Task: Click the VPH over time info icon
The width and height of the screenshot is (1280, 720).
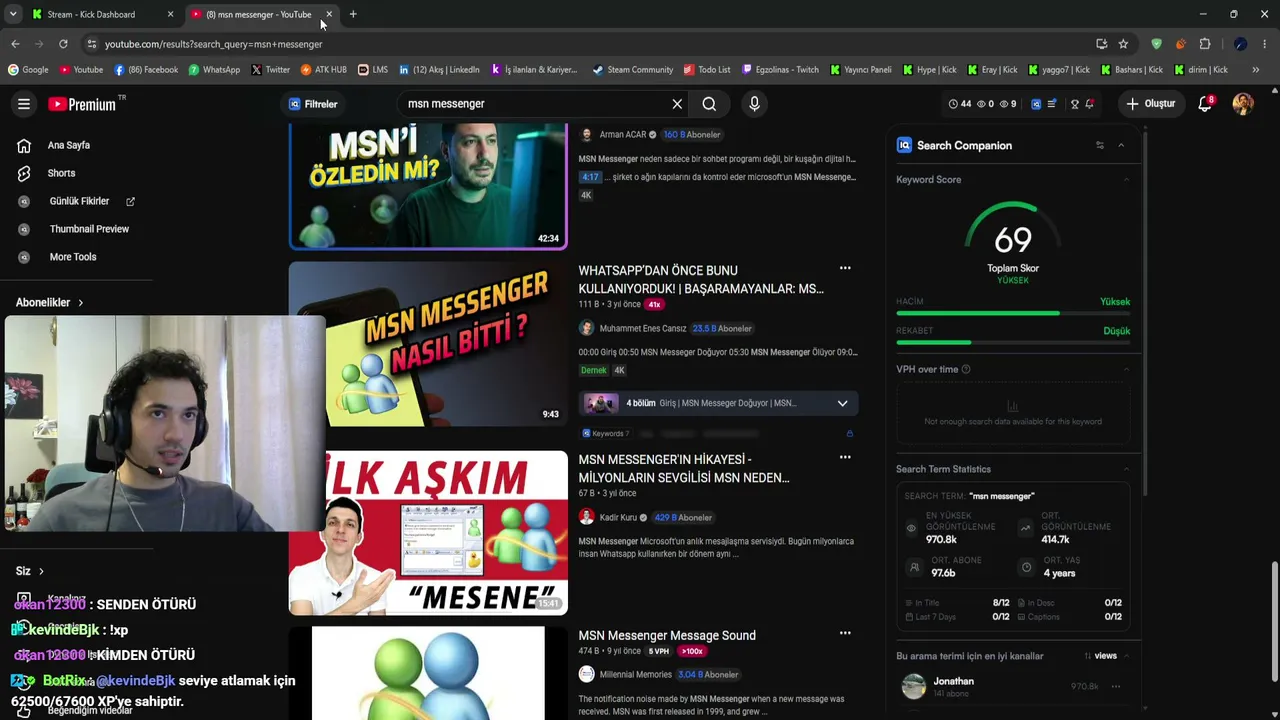Action: click(x=966, y=369)
